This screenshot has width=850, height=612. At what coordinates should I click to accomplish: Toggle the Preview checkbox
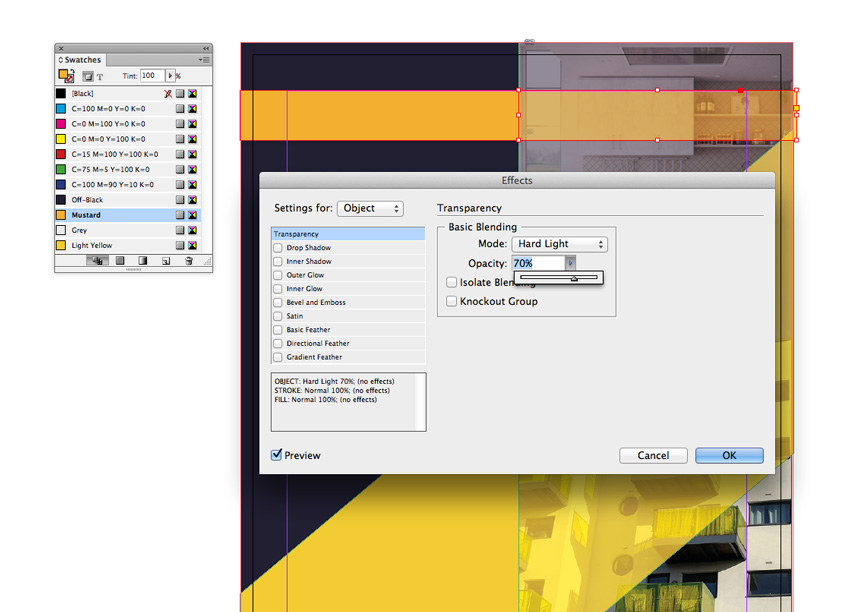click(x=277, y=455)
